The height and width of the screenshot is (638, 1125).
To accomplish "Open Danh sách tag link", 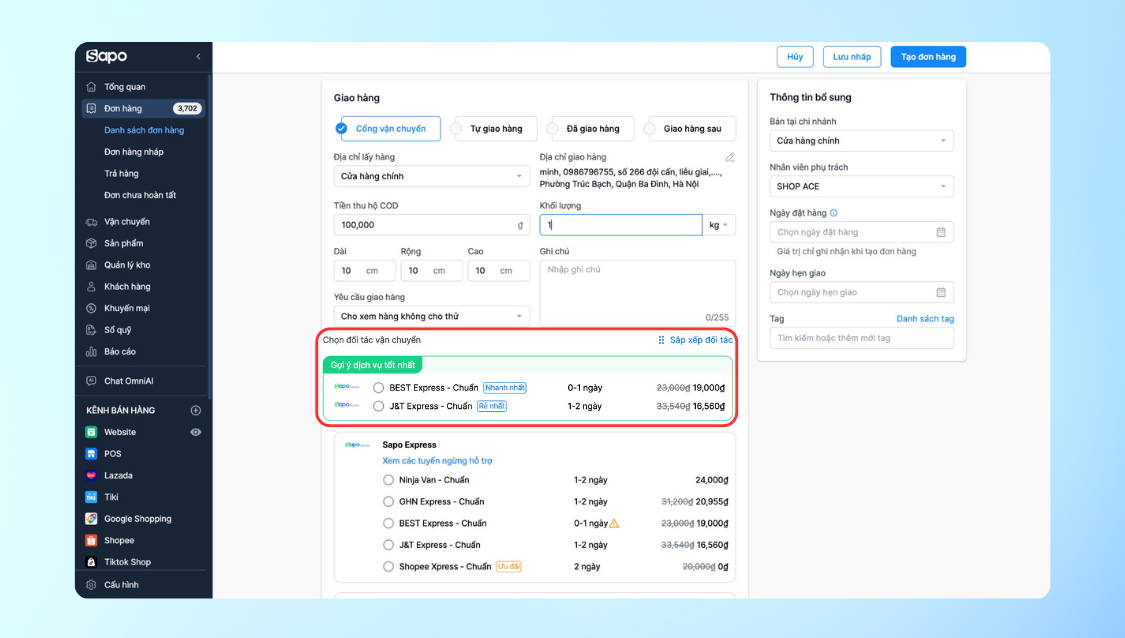I will 925,319.
